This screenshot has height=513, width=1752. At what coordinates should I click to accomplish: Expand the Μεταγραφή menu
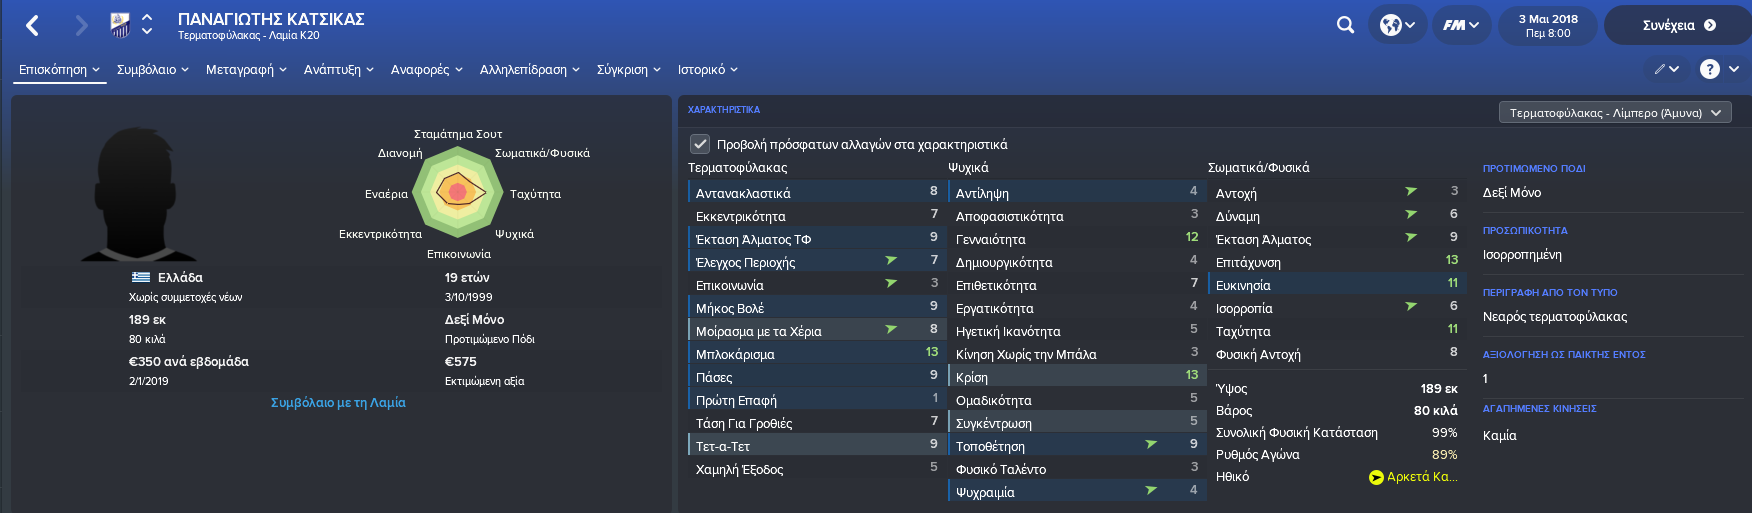click(x=246, y=69)
